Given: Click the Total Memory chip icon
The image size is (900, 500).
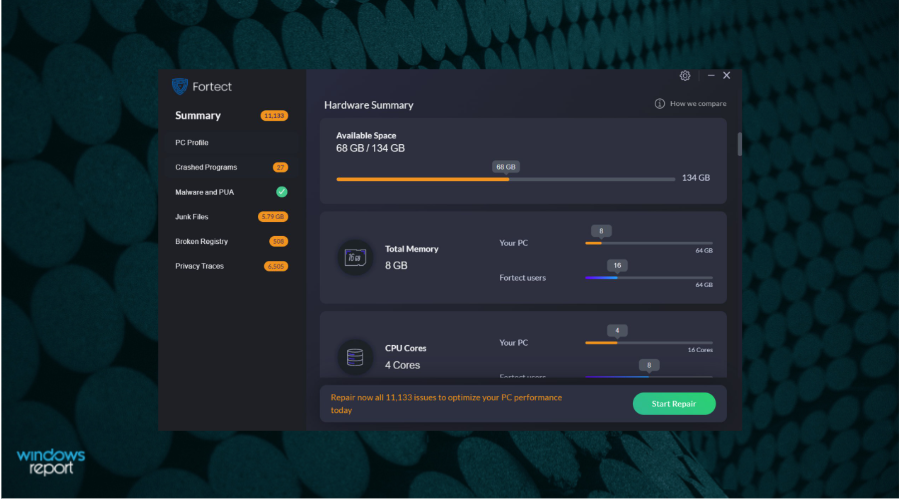Looking at the screenshot, I should point(355,257).
